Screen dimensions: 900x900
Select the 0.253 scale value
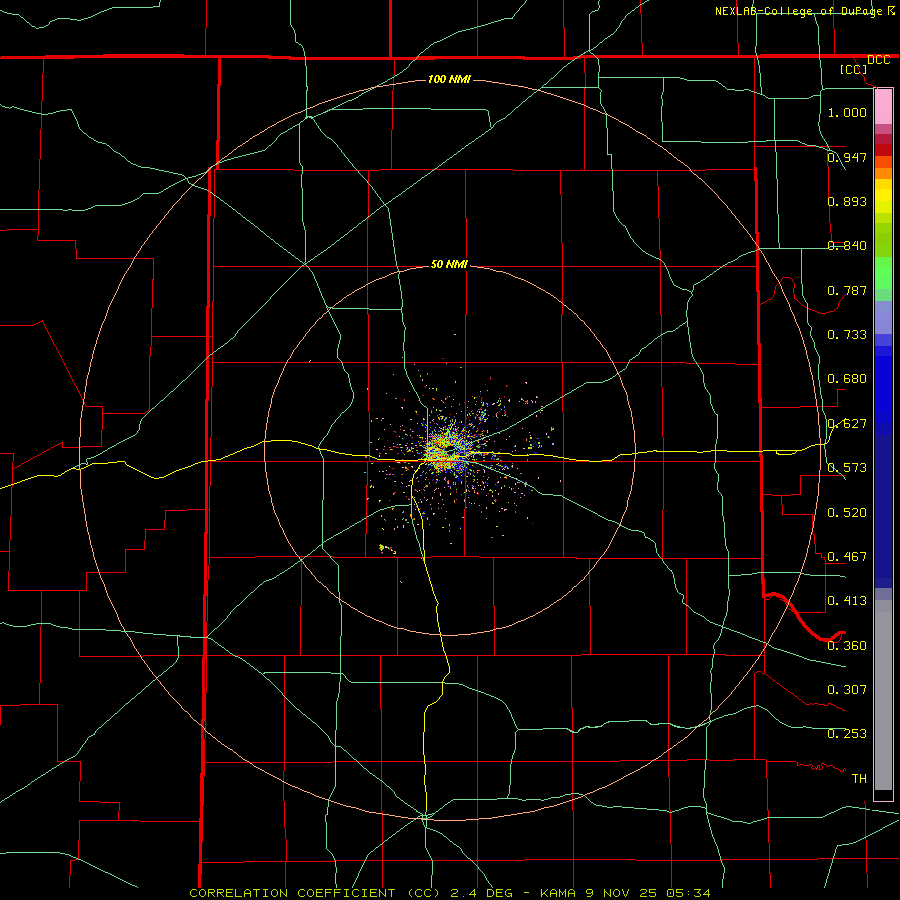pyautogui.click(x=847, y=734)
